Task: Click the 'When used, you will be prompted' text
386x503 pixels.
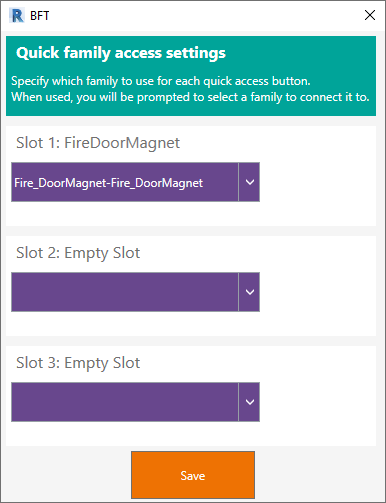Action: [190, 97]
